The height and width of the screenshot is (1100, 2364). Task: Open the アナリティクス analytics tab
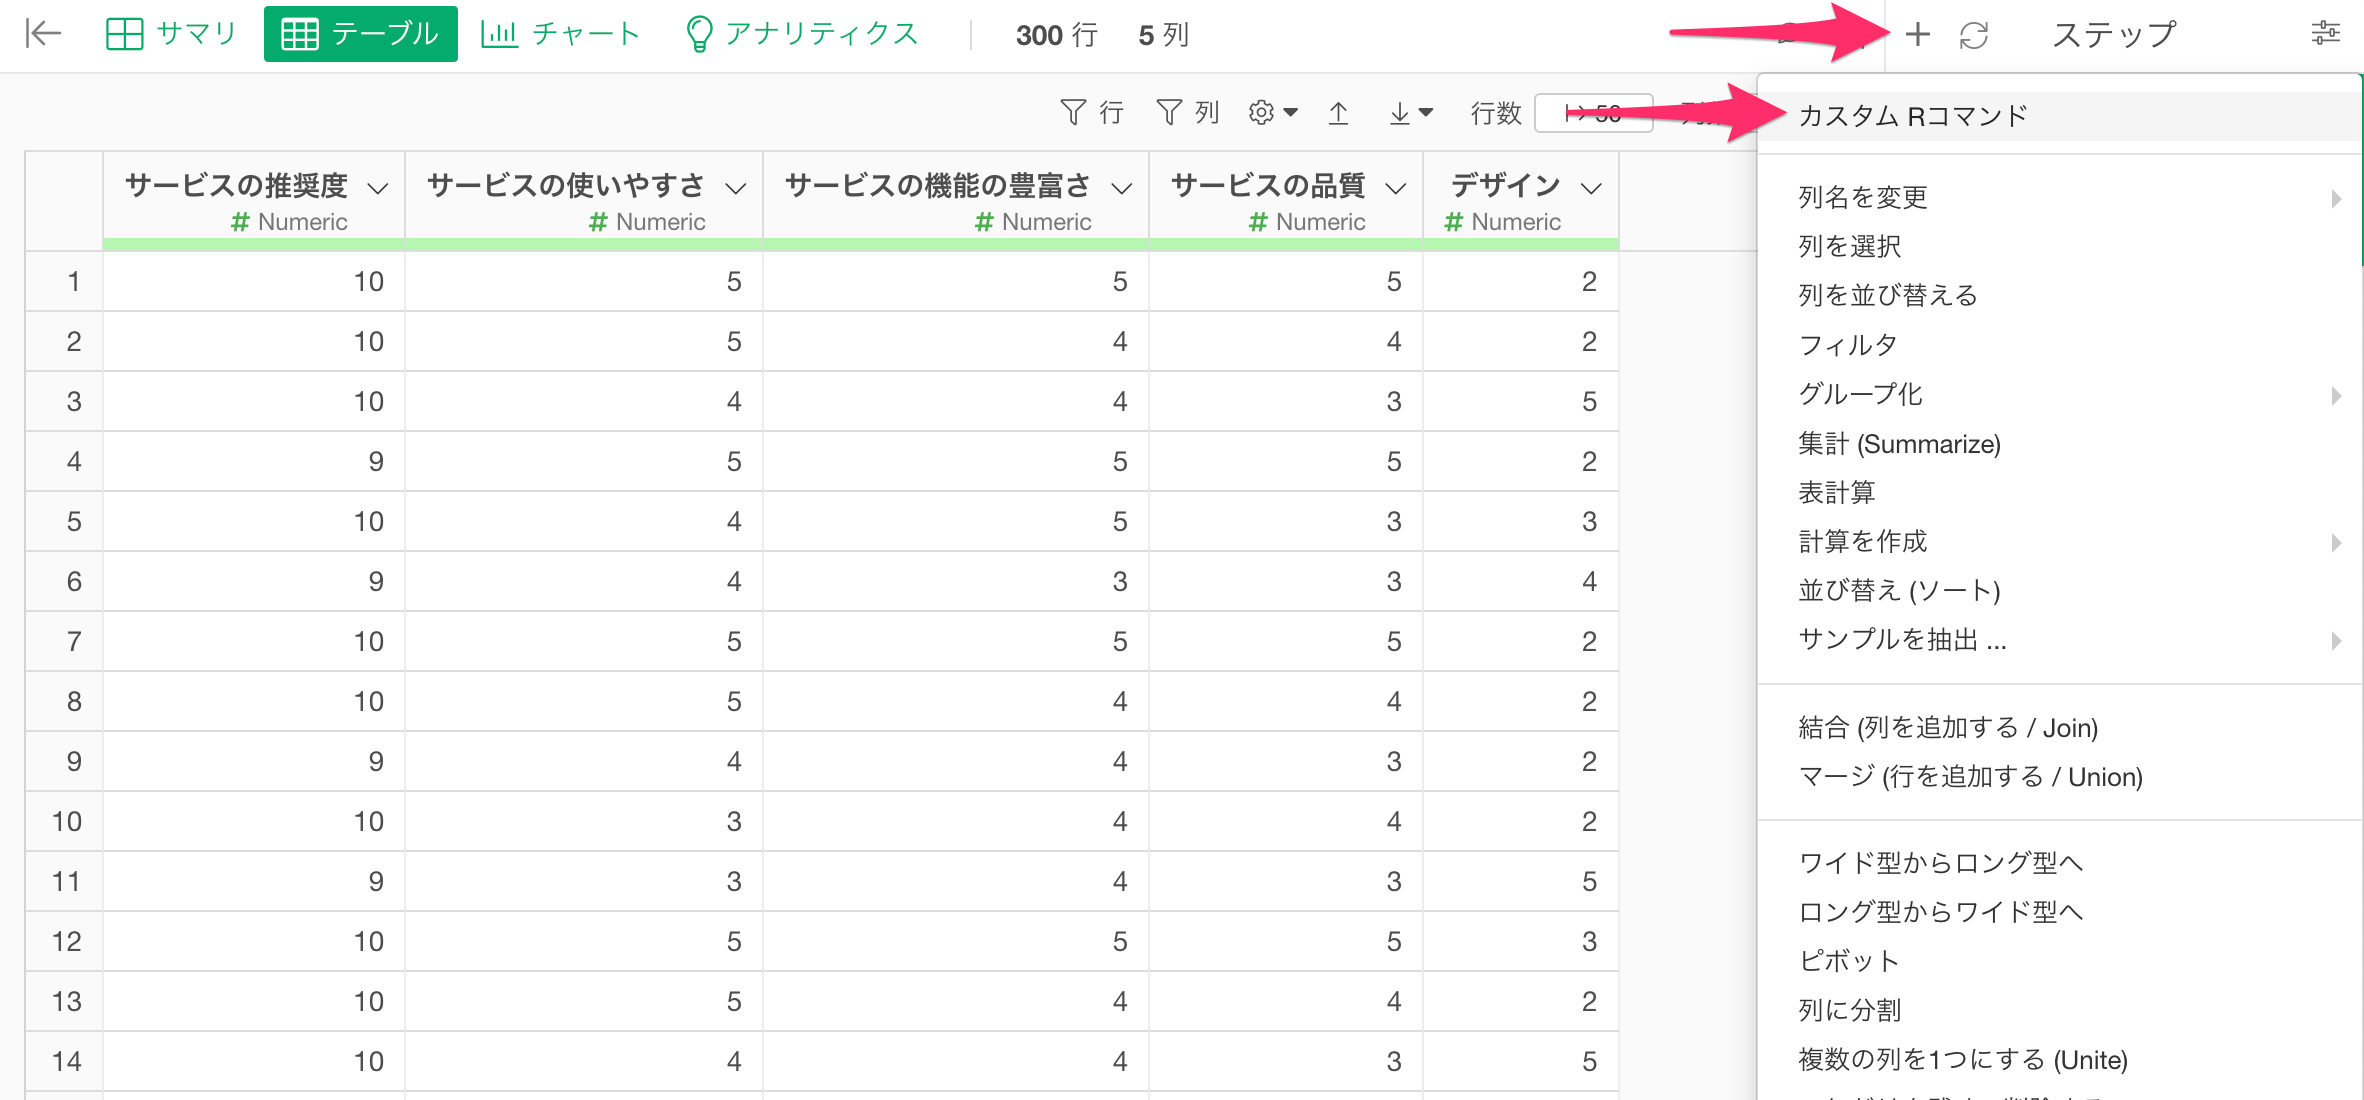tap(801, 34)
